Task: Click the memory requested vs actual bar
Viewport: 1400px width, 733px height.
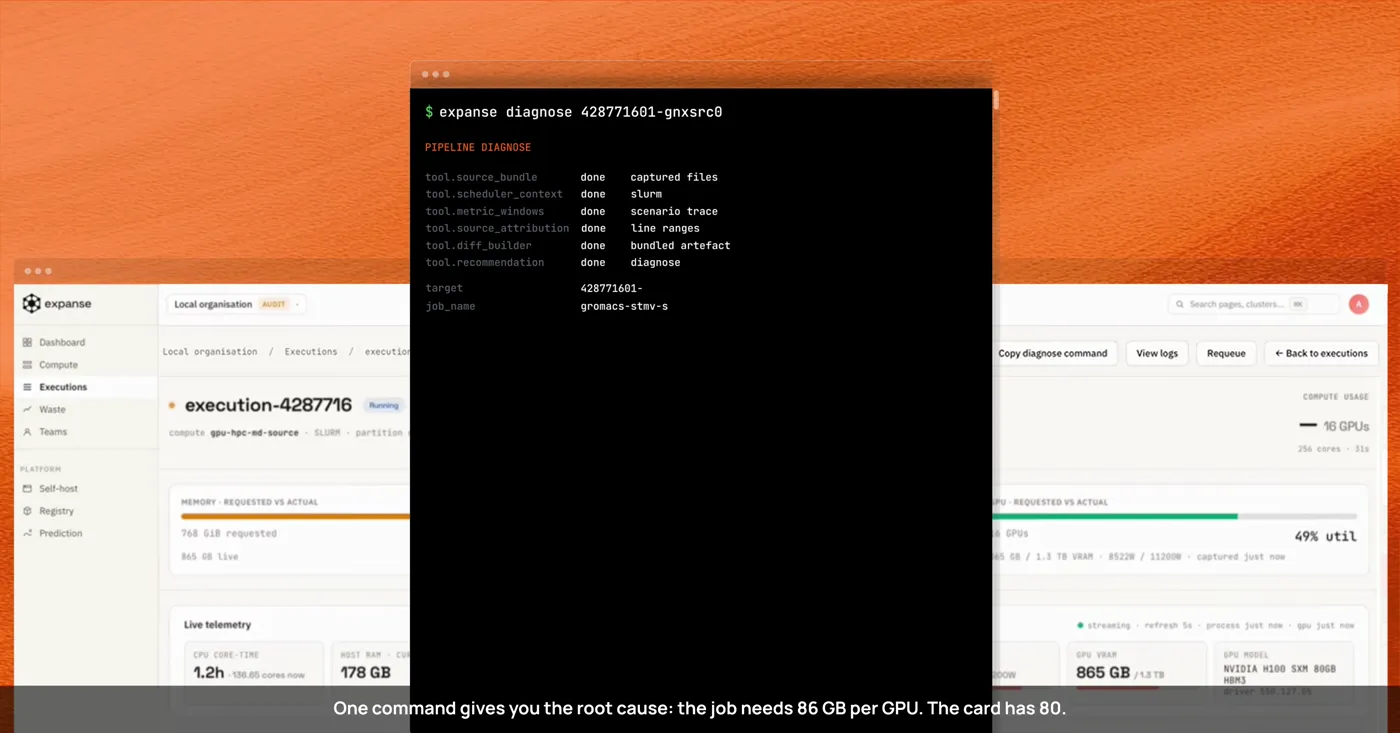Action: point(295,517)
